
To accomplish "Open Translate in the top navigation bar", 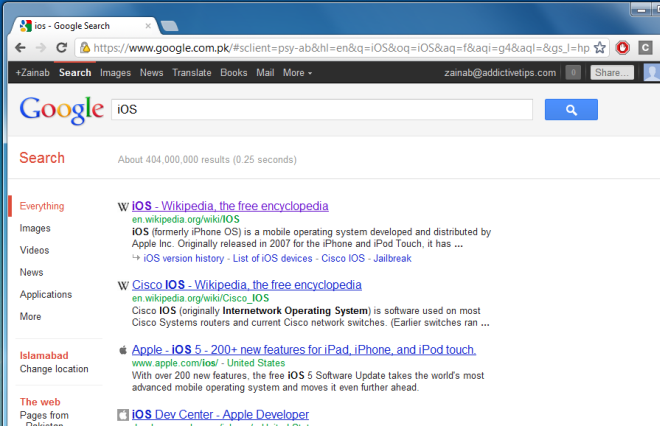I will point(192,73).
